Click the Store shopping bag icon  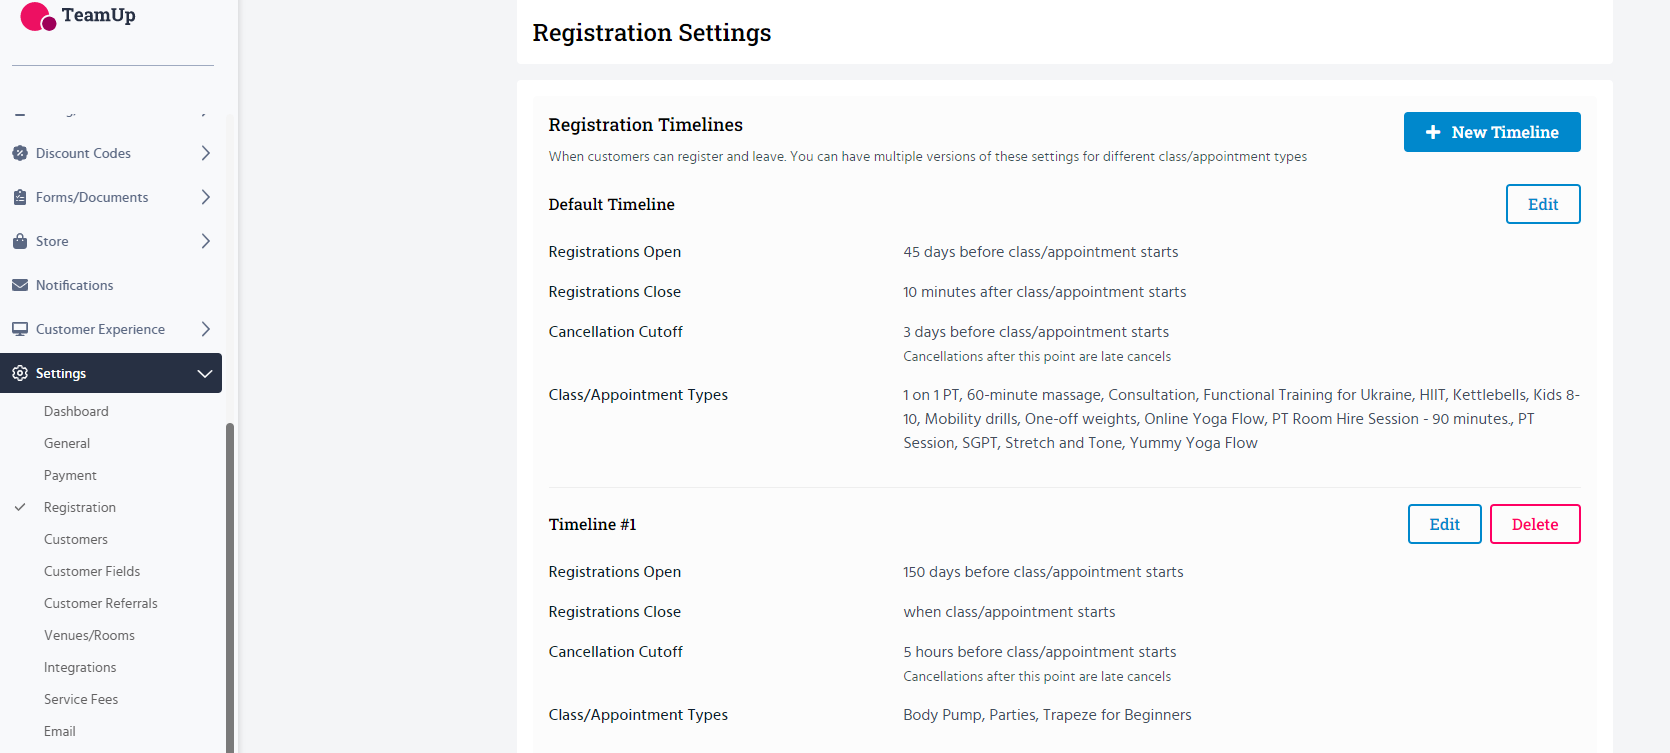pos(20,241)
